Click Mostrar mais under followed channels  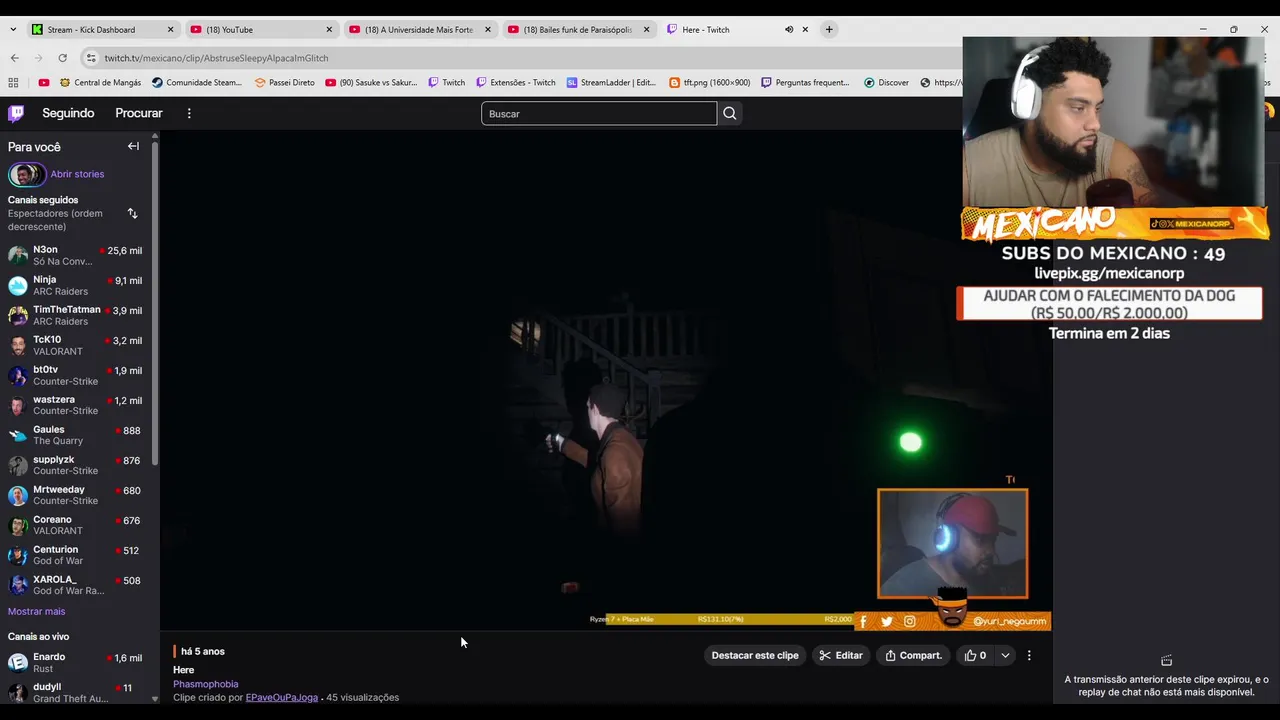tap(36, 611)
